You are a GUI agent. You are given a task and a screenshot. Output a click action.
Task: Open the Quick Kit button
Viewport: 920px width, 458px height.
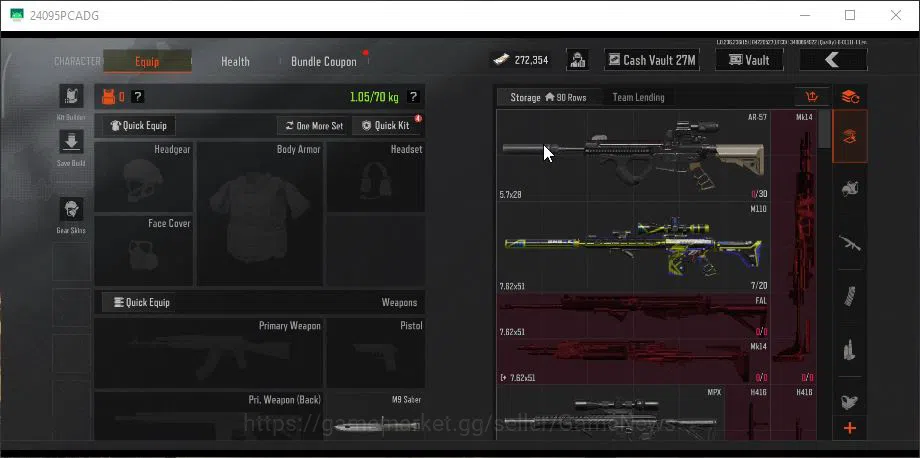(x=386, y=125)
